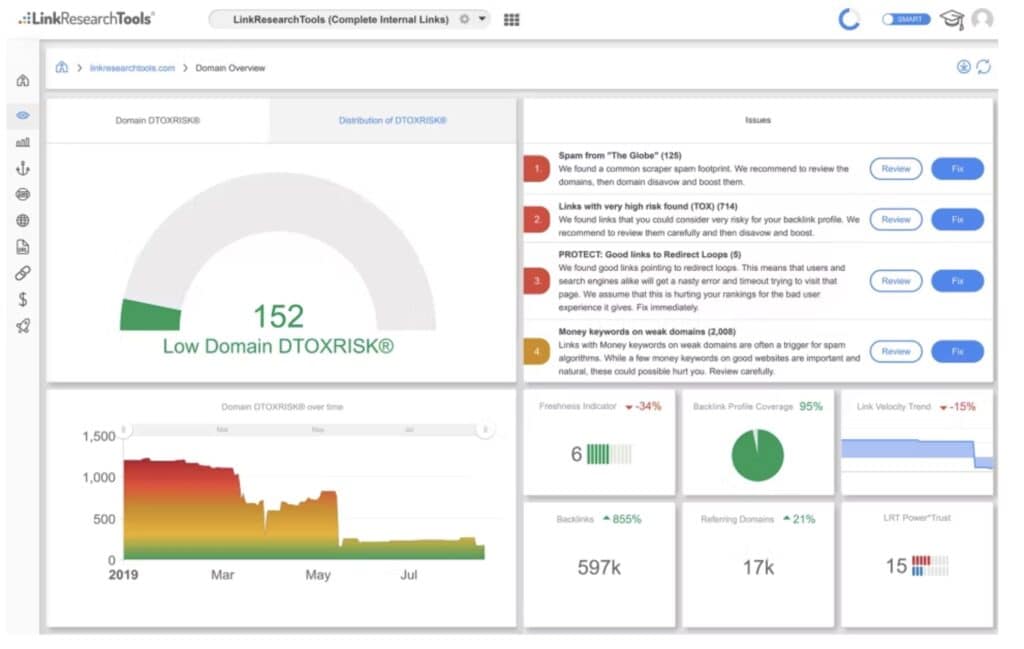This screenshot has height=649, width=1024.
Task: Click the bar chart sidebar icon
Action: pos(23,143)
